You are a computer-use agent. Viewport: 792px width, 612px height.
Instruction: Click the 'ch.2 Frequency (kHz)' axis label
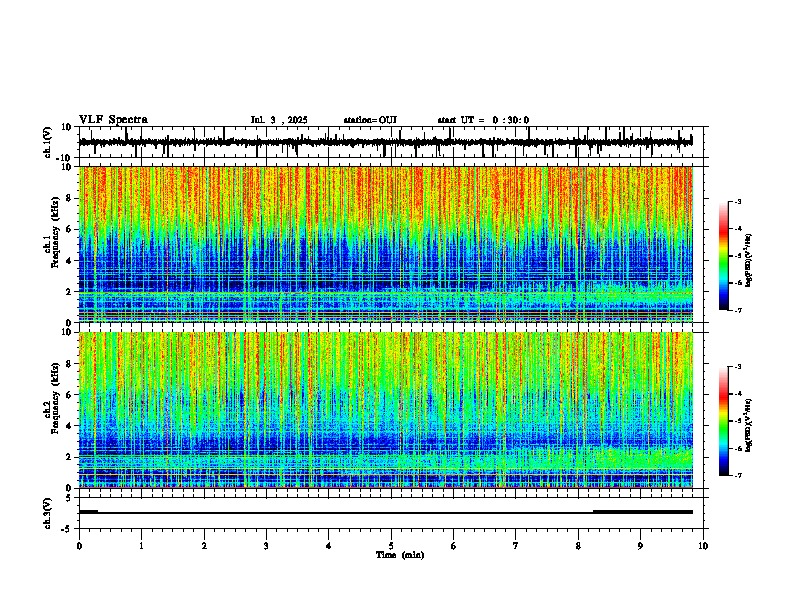(52, 398)
